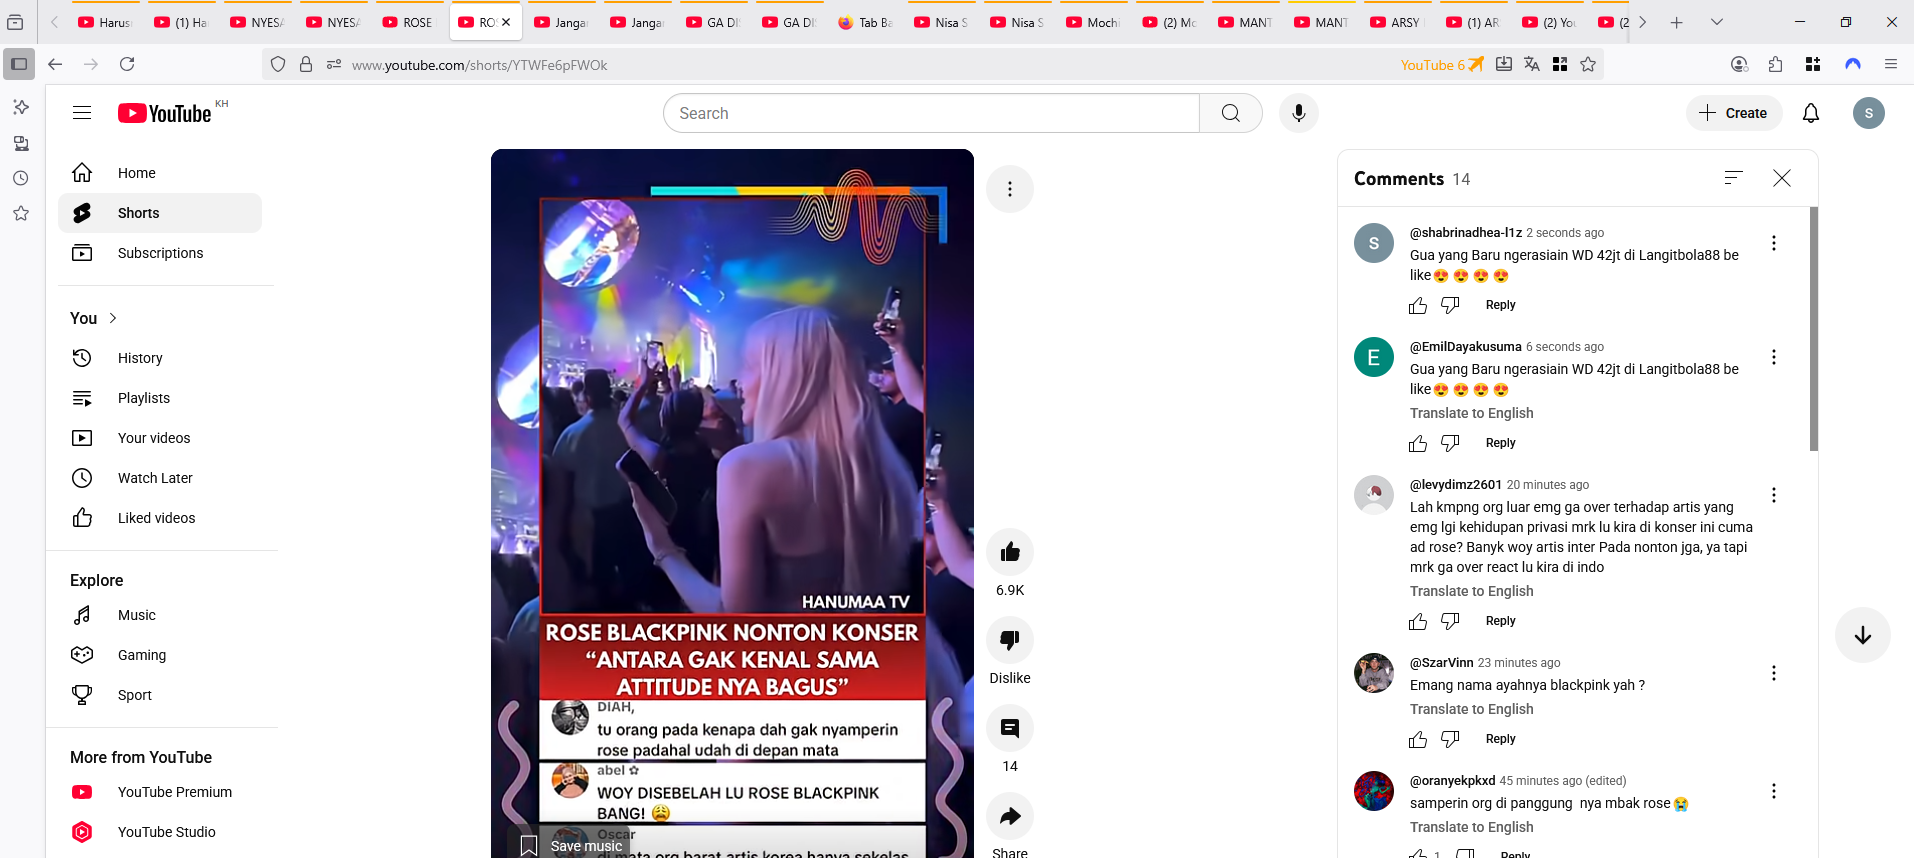Translate @EmilDayakusuma comment to English
The width and height of the screenshot is (1914, 858).
tap(1471, 413)
